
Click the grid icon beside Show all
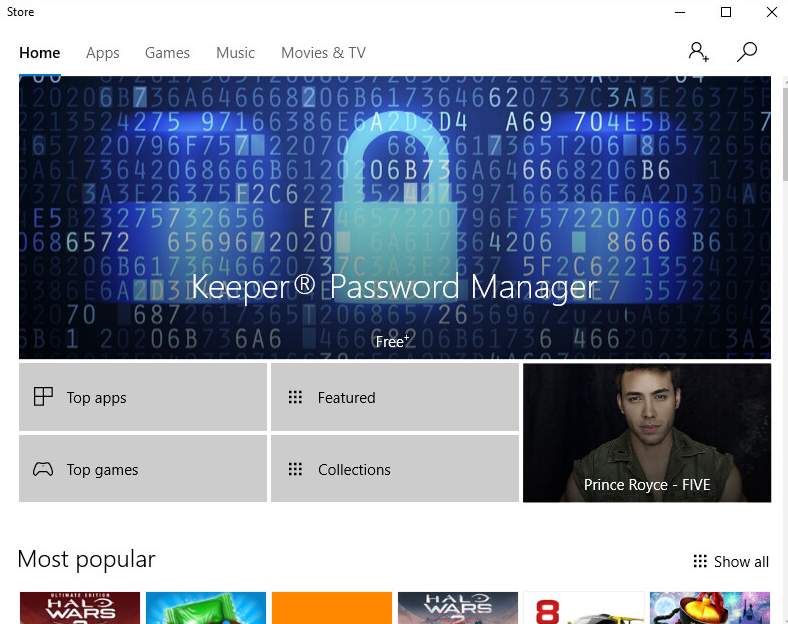tap(700, 562)
